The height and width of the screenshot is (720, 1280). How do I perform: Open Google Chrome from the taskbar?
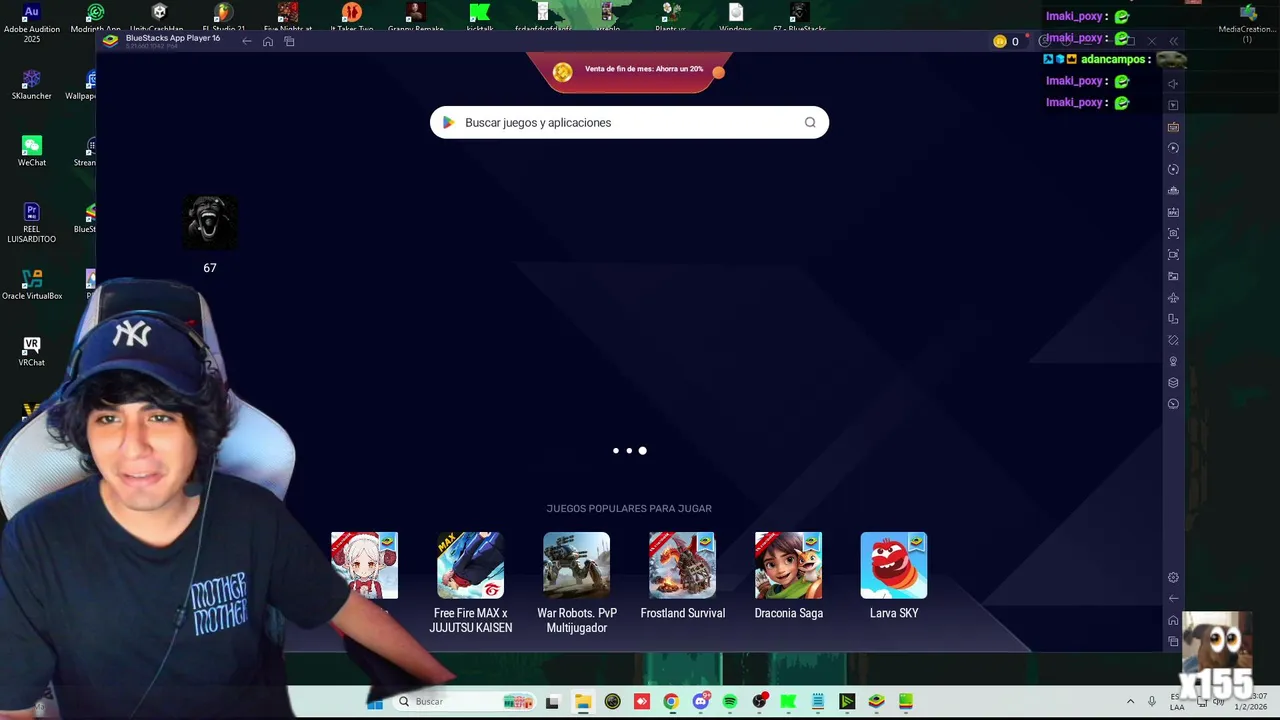671,702
